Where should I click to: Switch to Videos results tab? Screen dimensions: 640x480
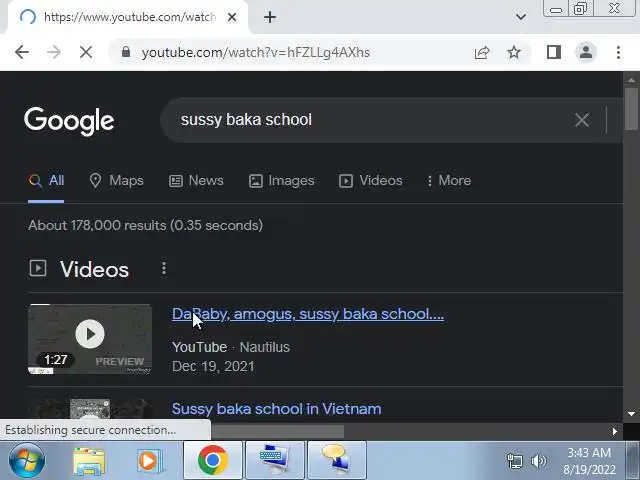371,181
